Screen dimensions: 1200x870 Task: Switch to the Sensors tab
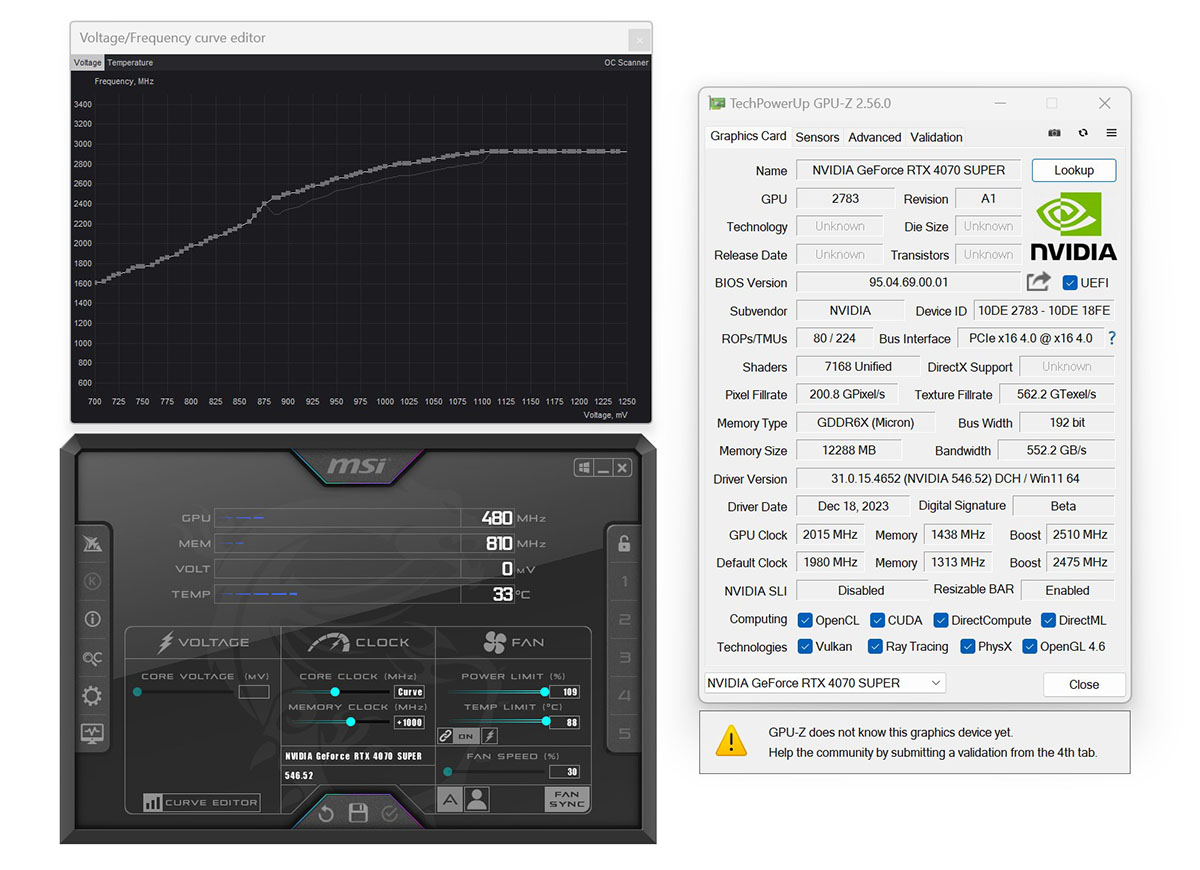coord(817,137)
